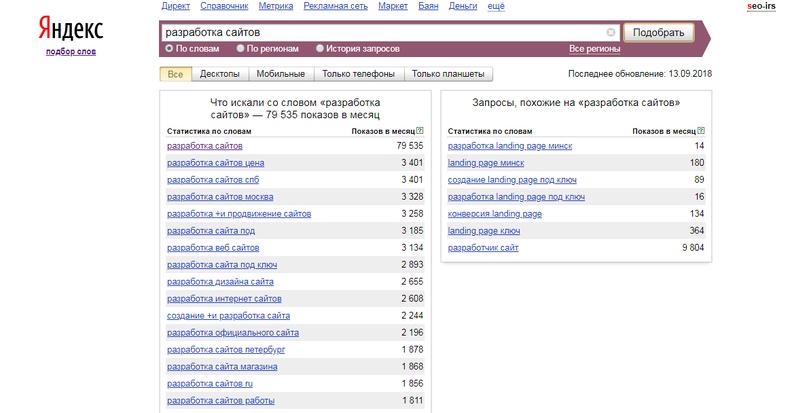Image resolution: width=807 pixels, height=413 pixels.
Task: Focus the search query input field
Action: [x=390, y=32]
